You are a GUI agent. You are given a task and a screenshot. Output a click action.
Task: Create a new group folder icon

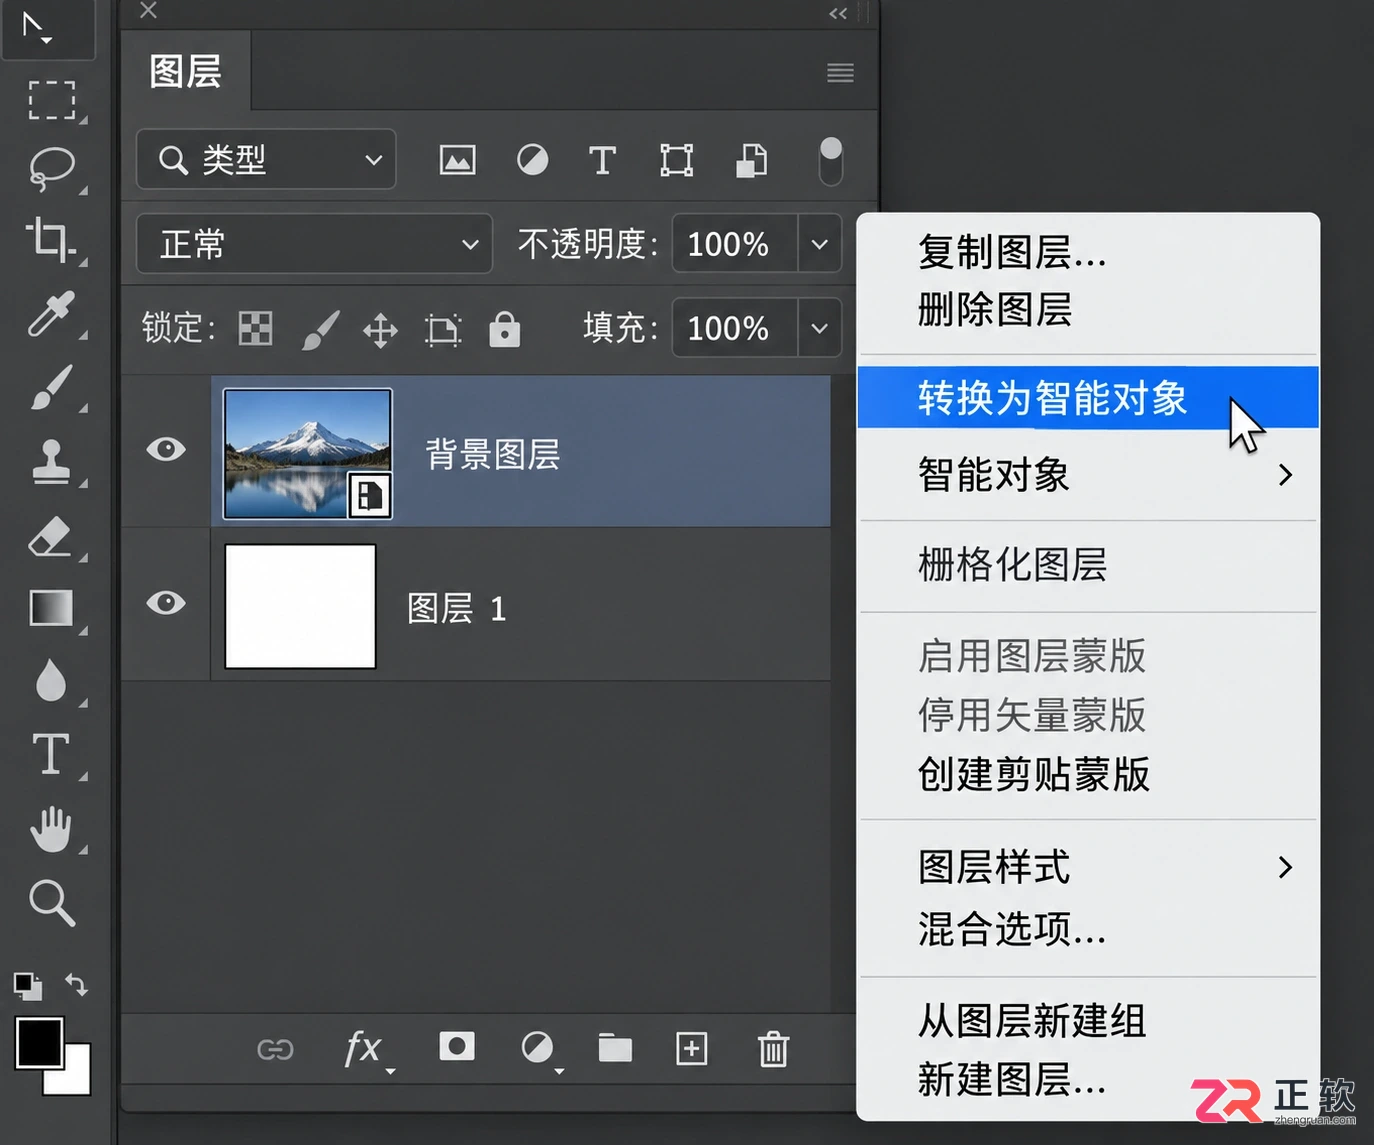(615, 1048)
